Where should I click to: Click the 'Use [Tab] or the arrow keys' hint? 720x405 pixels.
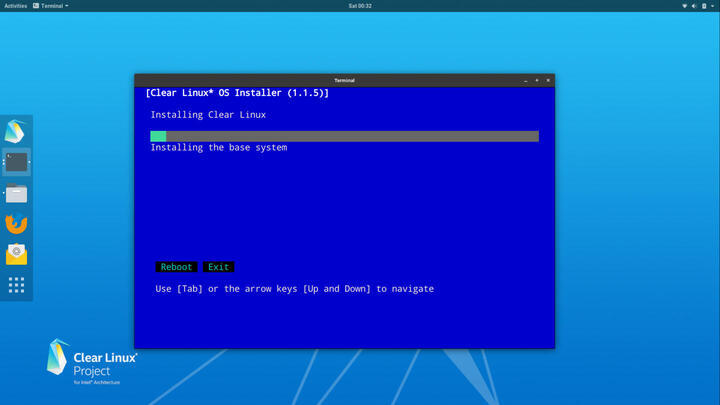click(294, 289)
